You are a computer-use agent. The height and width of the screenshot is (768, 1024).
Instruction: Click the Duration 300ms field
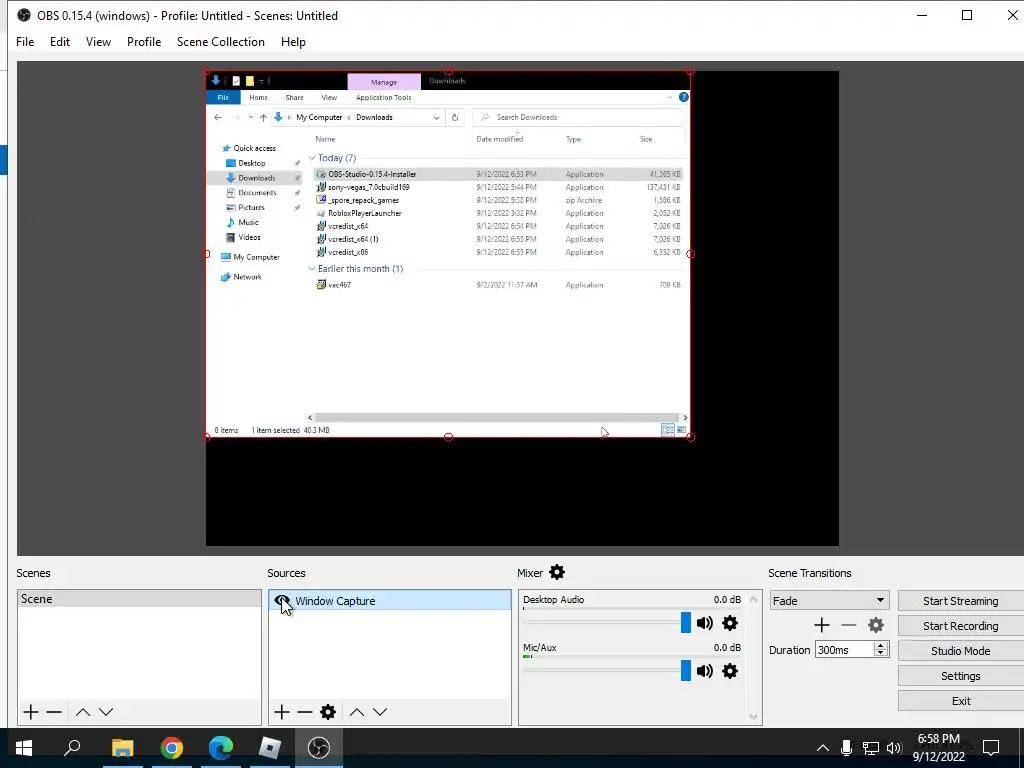[844, 650]
